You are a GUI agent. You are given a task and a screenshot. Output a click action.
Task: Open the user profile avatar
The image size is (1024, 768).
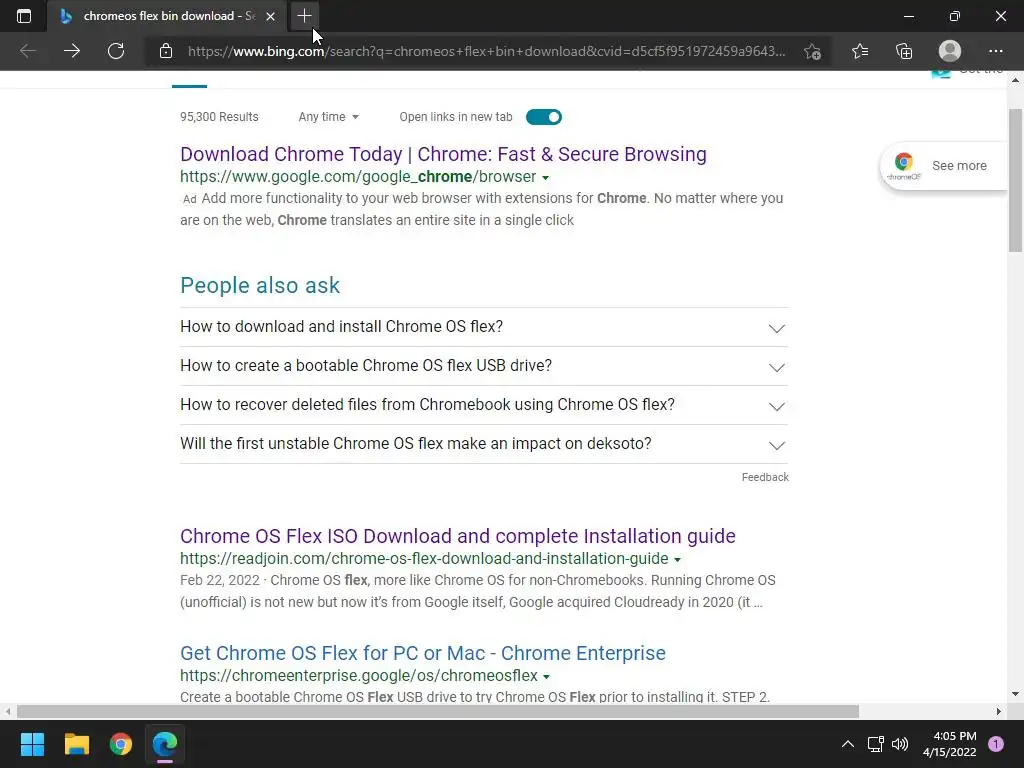(950, 51)
